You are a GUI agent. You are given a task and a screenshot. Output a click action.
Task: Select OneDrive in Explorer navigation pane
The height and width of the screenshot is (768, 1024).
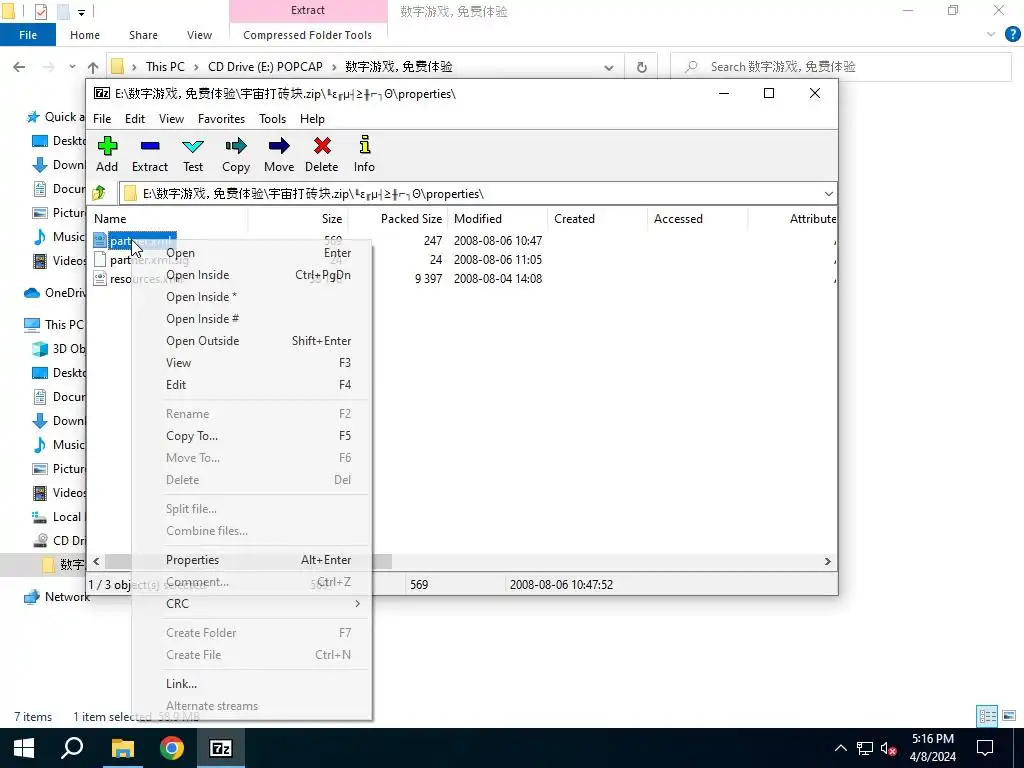point(55,293)
